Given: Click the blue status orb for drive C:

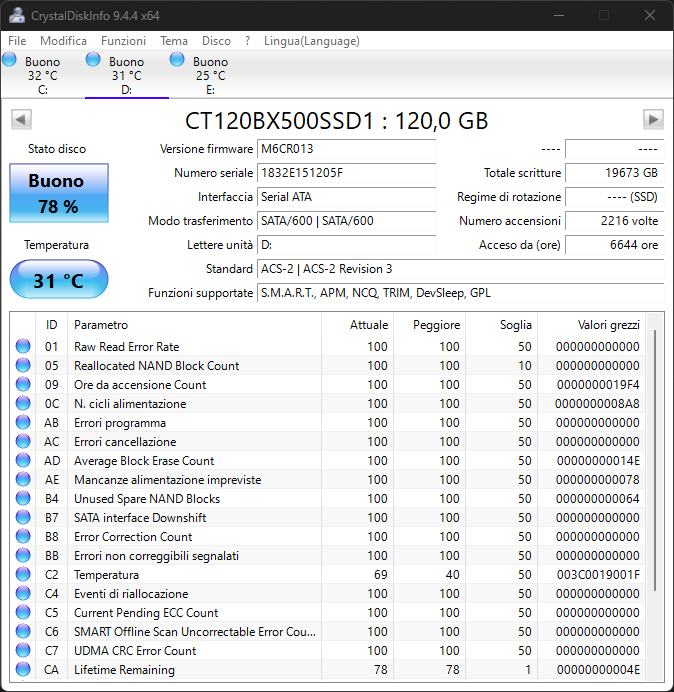Looking at the screenshot, I should click(x=9, y=60).
